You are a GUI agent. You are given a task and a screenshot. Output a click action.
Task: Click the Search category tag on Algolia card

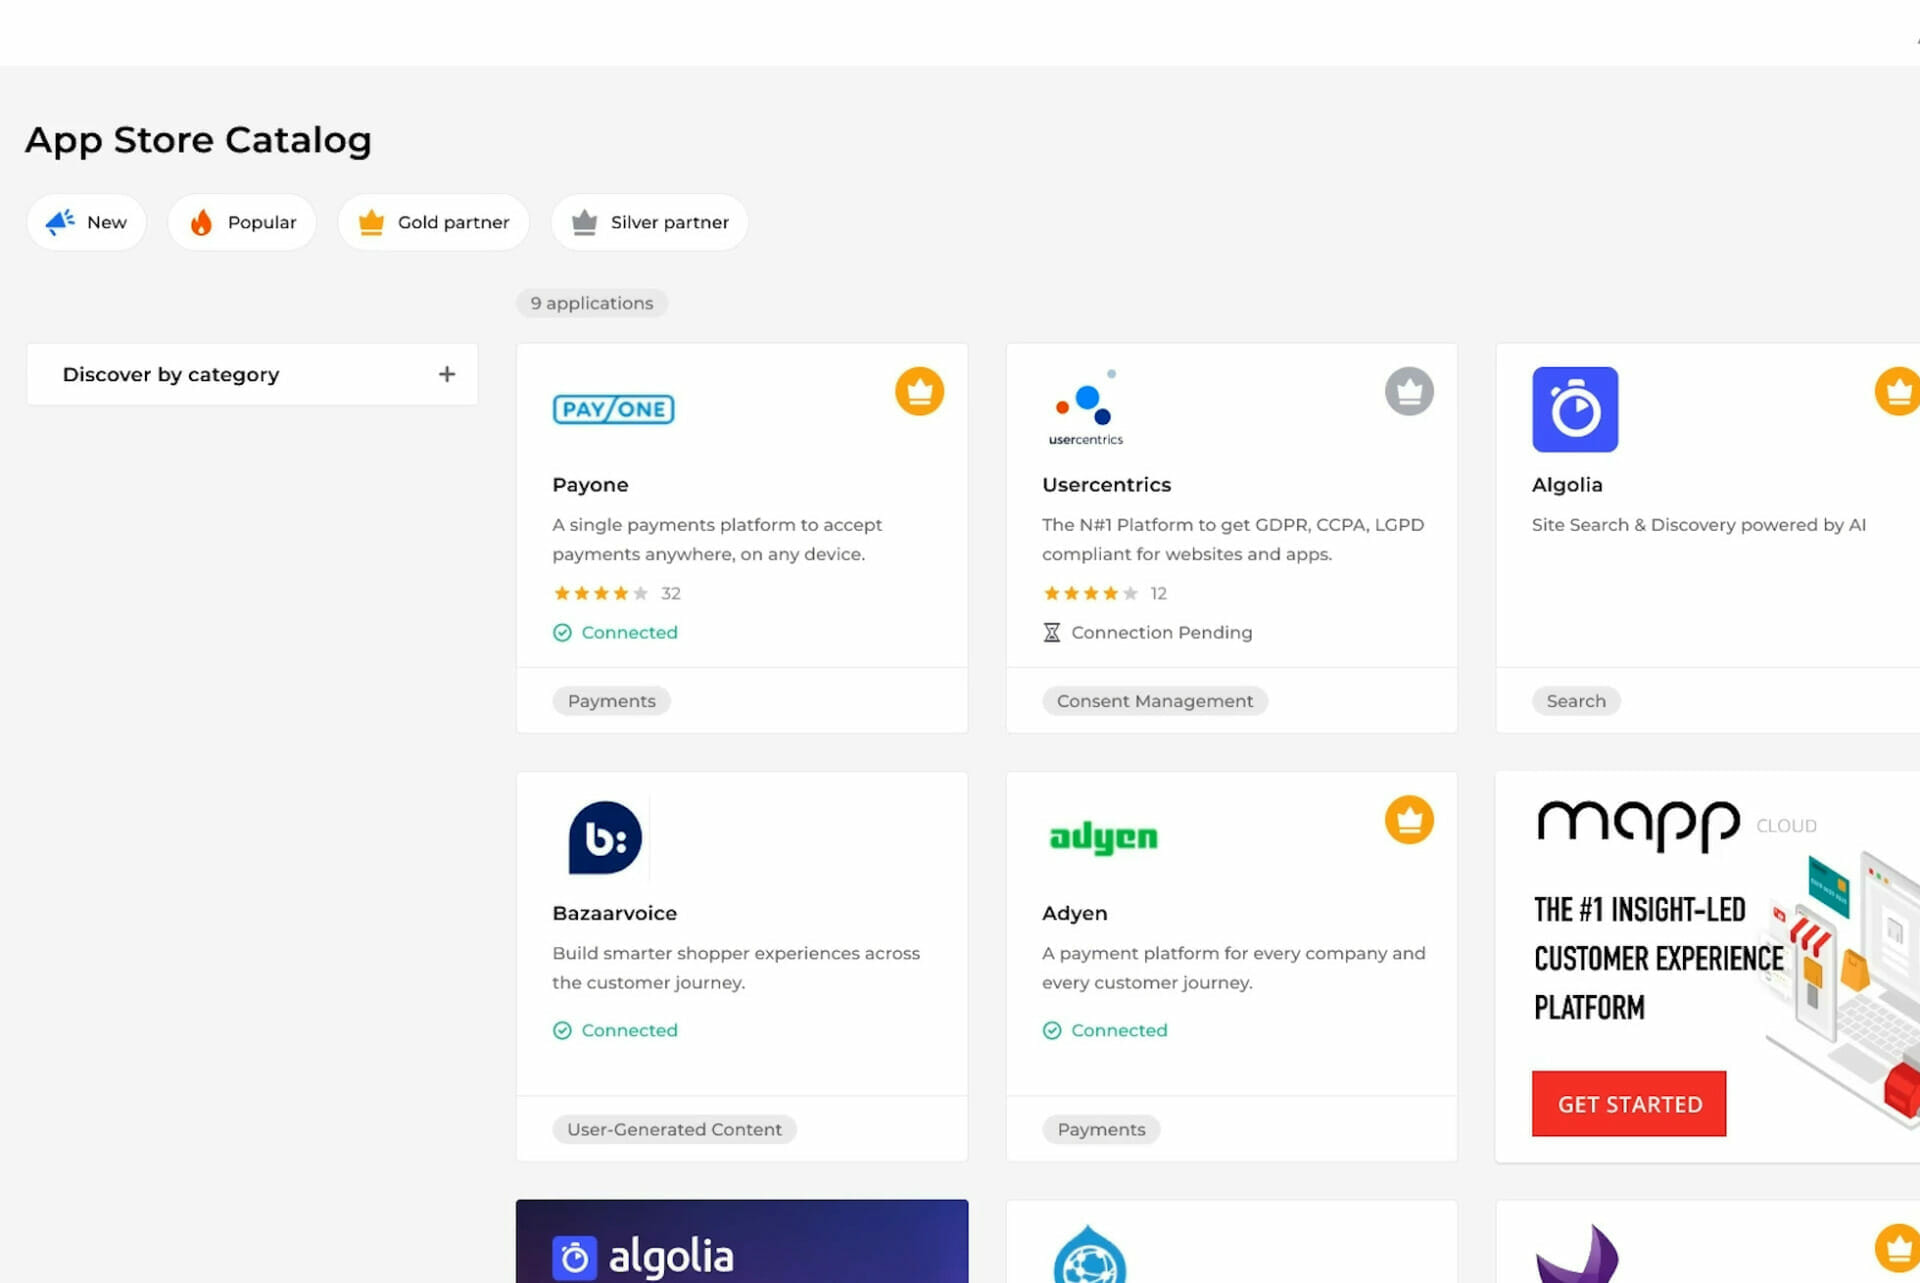tap(1576, 701)
